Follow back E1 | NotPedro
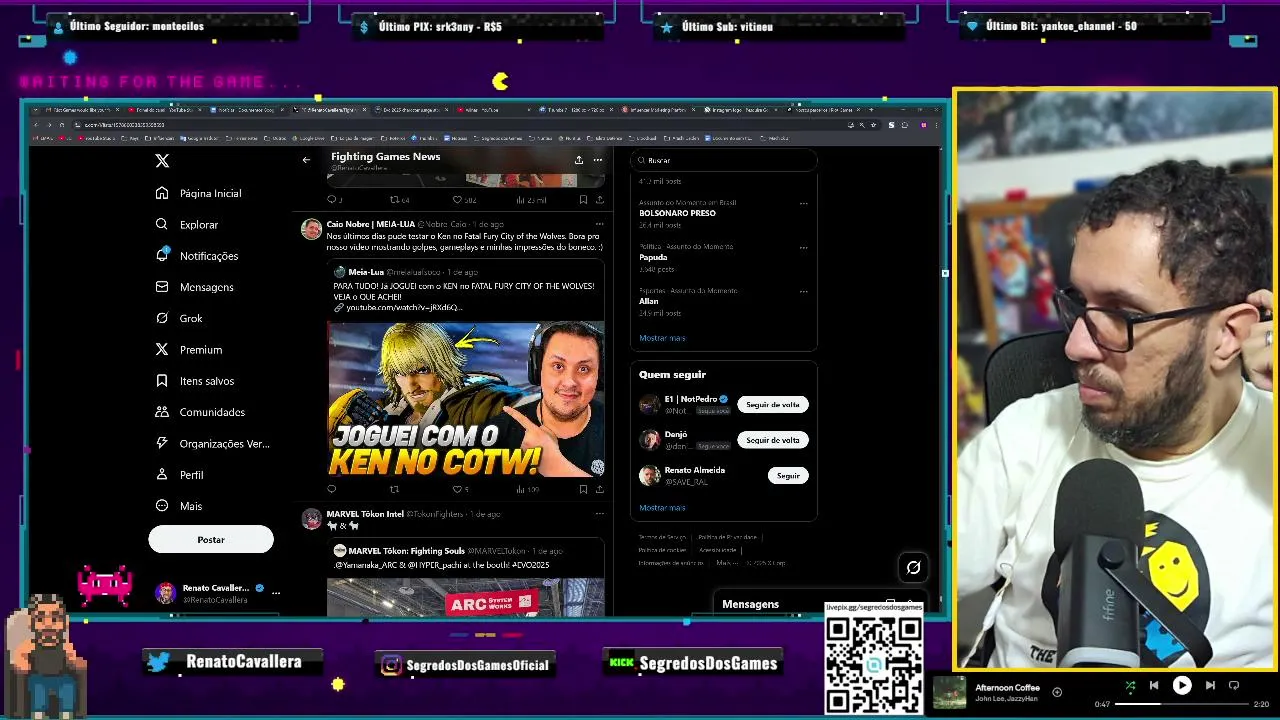 [x=773, y=404]
